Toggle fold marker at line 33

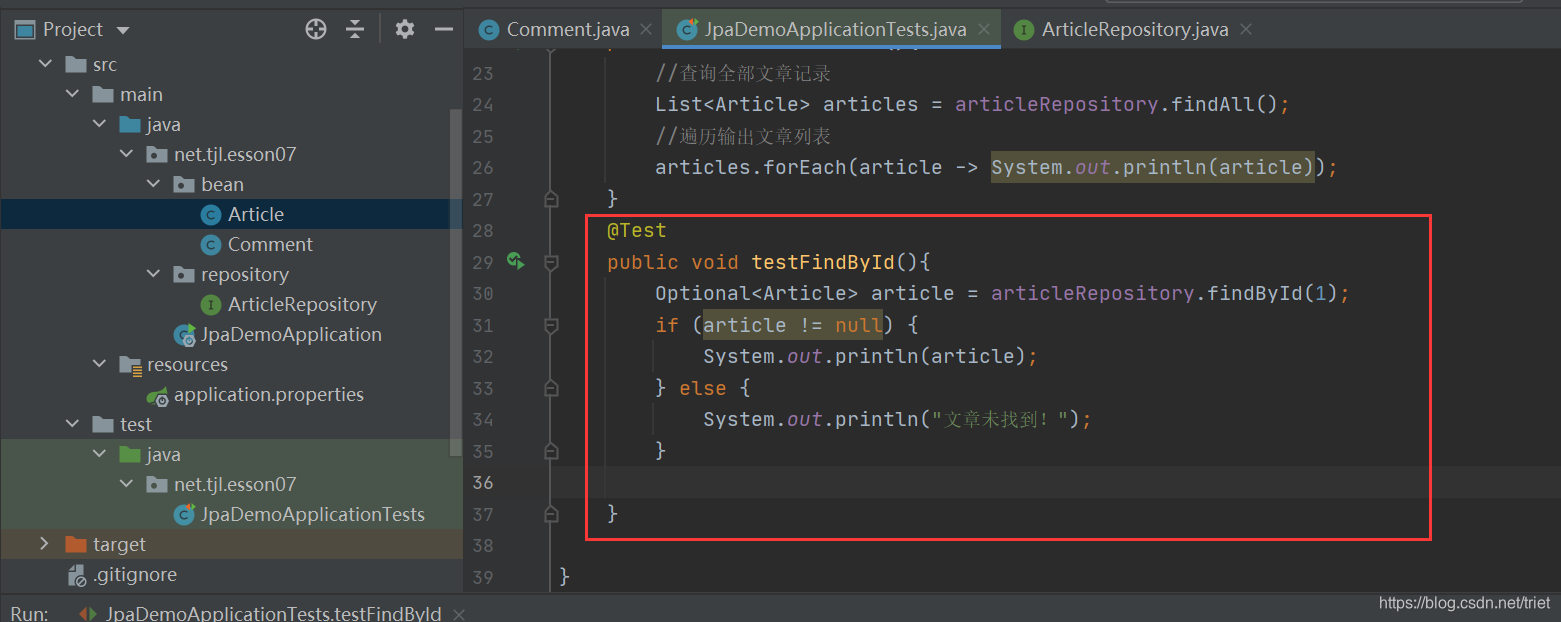[x=550, y=388]
